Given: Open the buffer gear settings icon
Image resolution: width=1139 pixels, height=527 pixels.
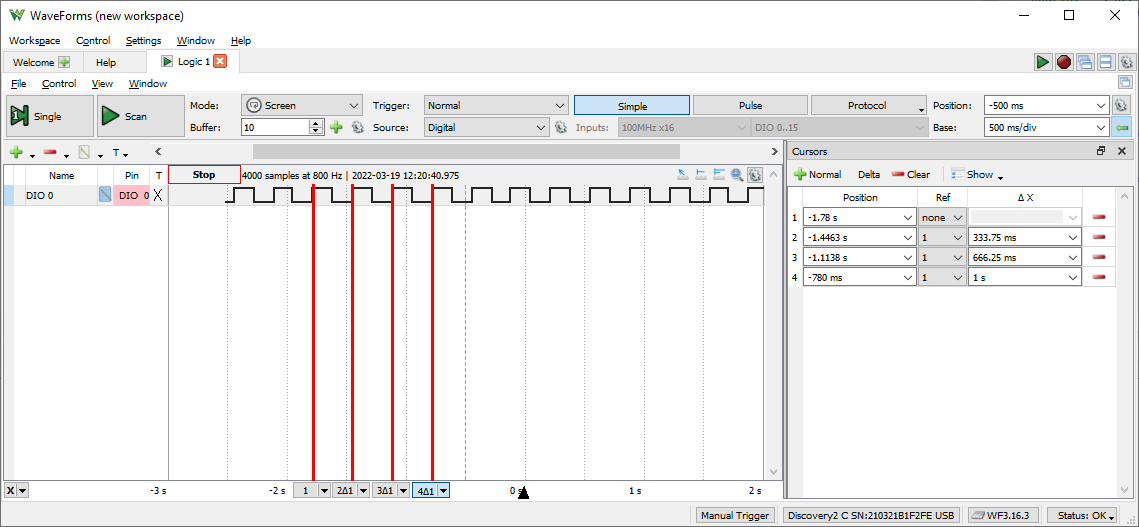Looking at the screenshot, I should tap(357, 127).
